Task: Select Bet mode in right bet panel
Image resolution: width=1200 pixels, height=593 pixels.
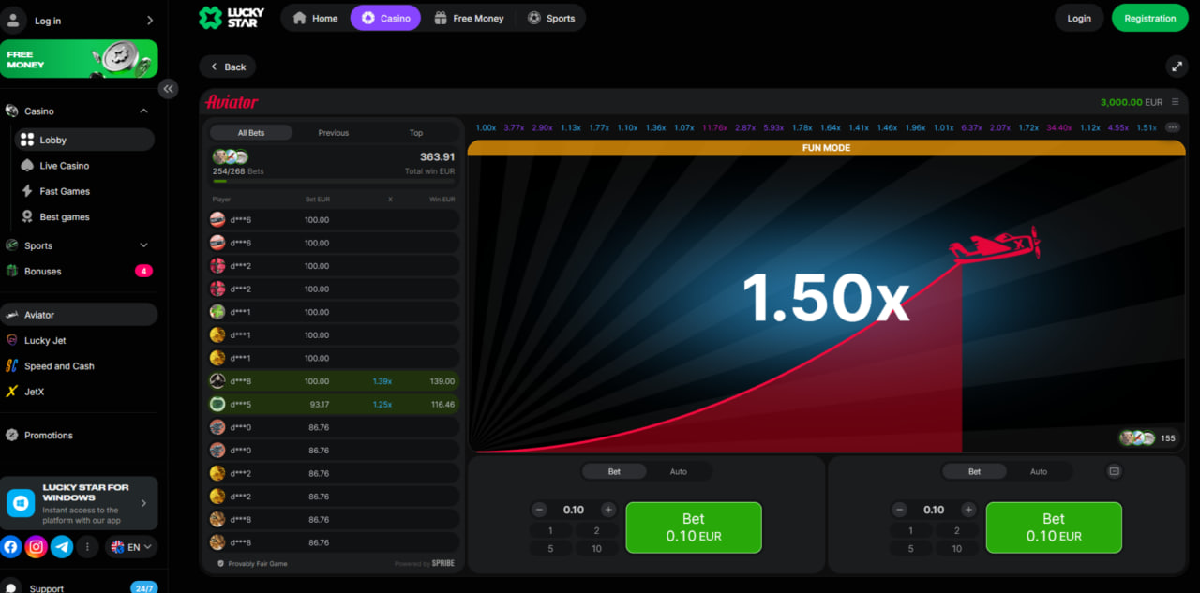Action: point(974,471)
